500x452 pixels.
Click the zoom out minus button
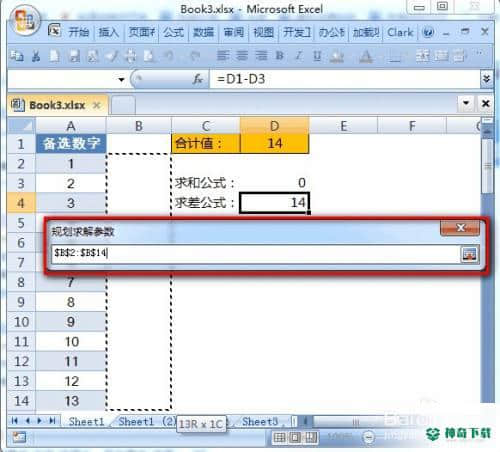pos(369,437)
